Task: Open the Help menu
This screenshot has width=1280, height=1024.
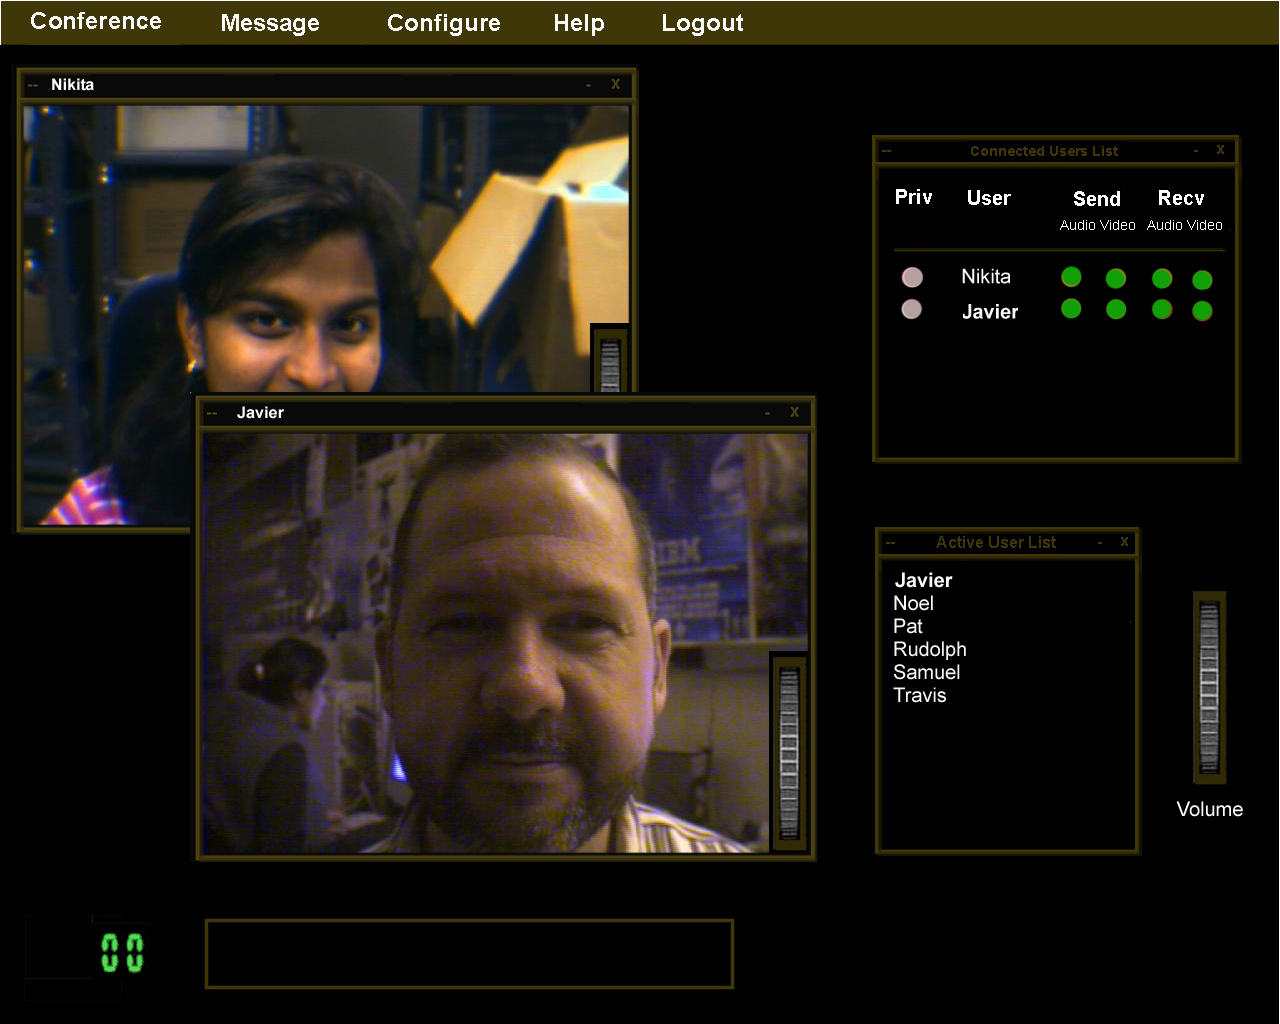Action: (x=579, y=23)
